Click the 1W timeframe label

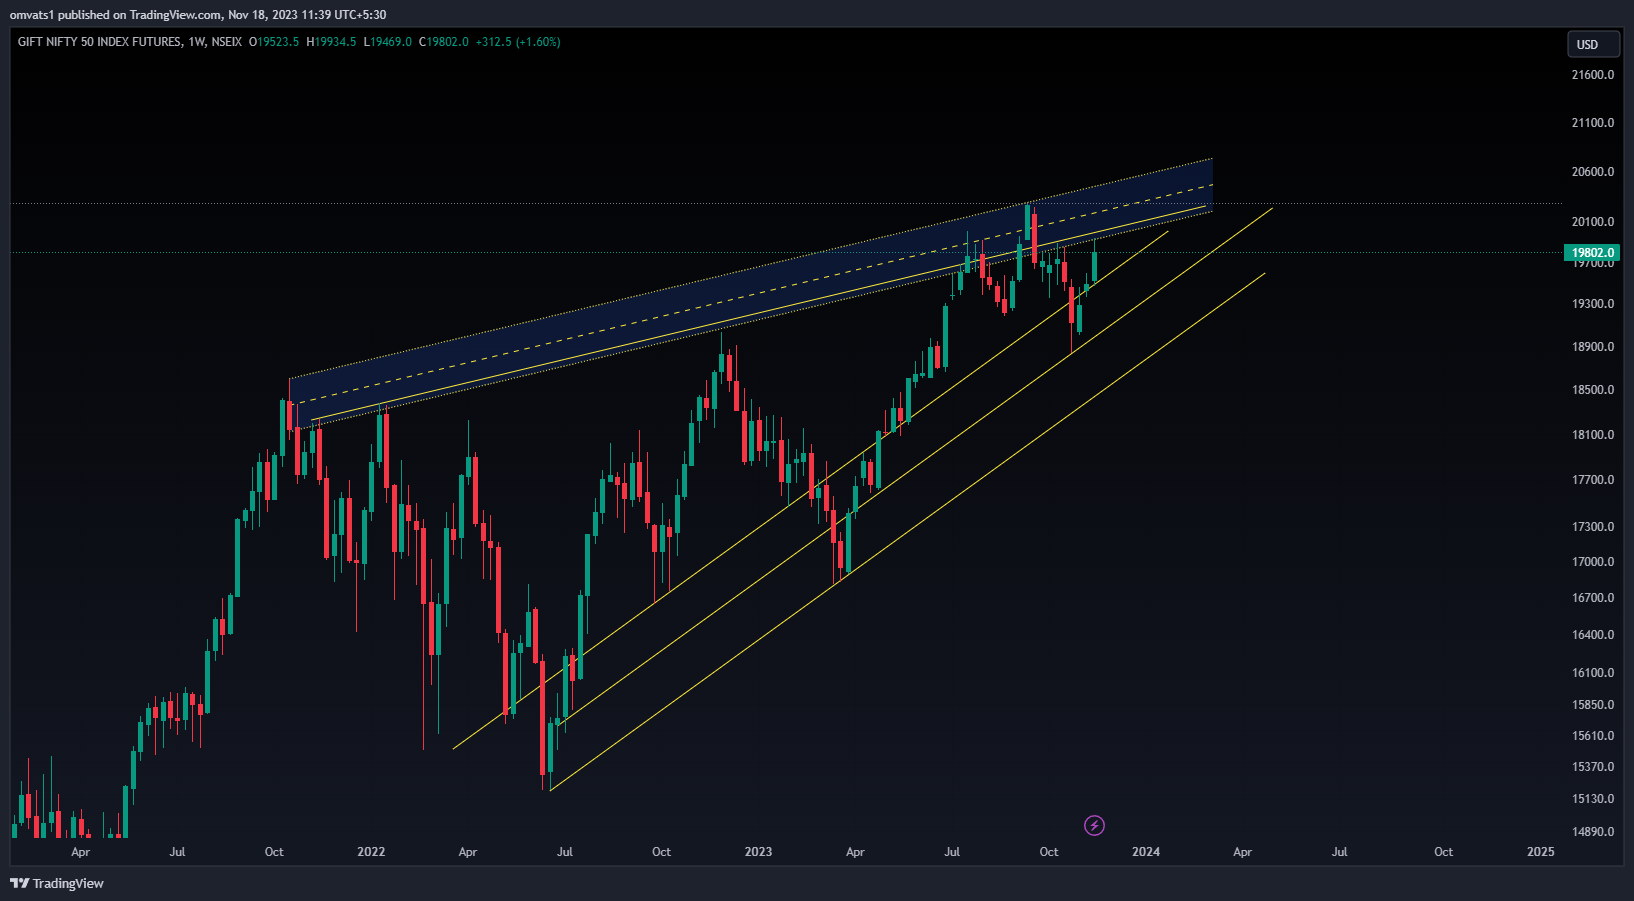197,42
